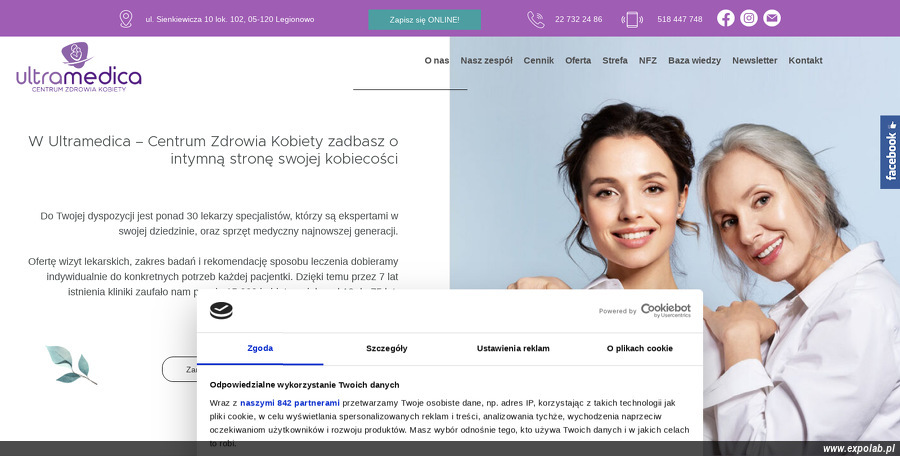Click the email envelope icon
This screenshot has height=456, width=900.
771,18
